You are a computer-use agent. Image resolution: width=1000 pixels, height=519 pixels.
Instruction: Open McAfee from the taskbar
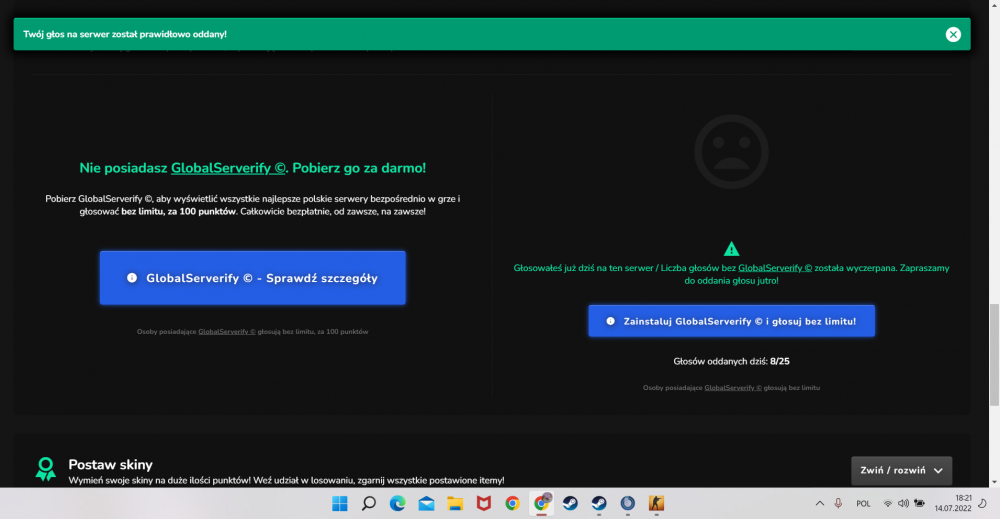pos(484,504)
